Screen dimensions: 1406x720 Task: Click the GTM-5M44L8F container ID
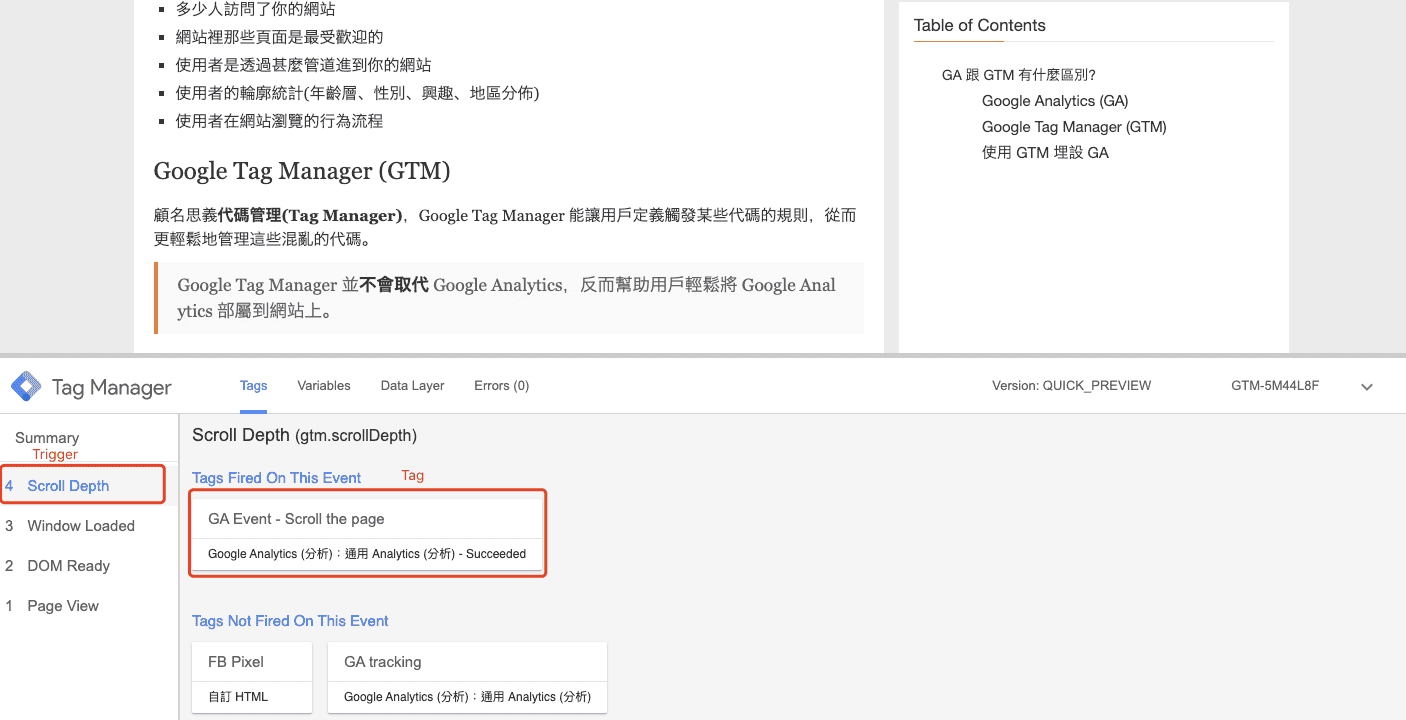click(x=1274, y=385)
